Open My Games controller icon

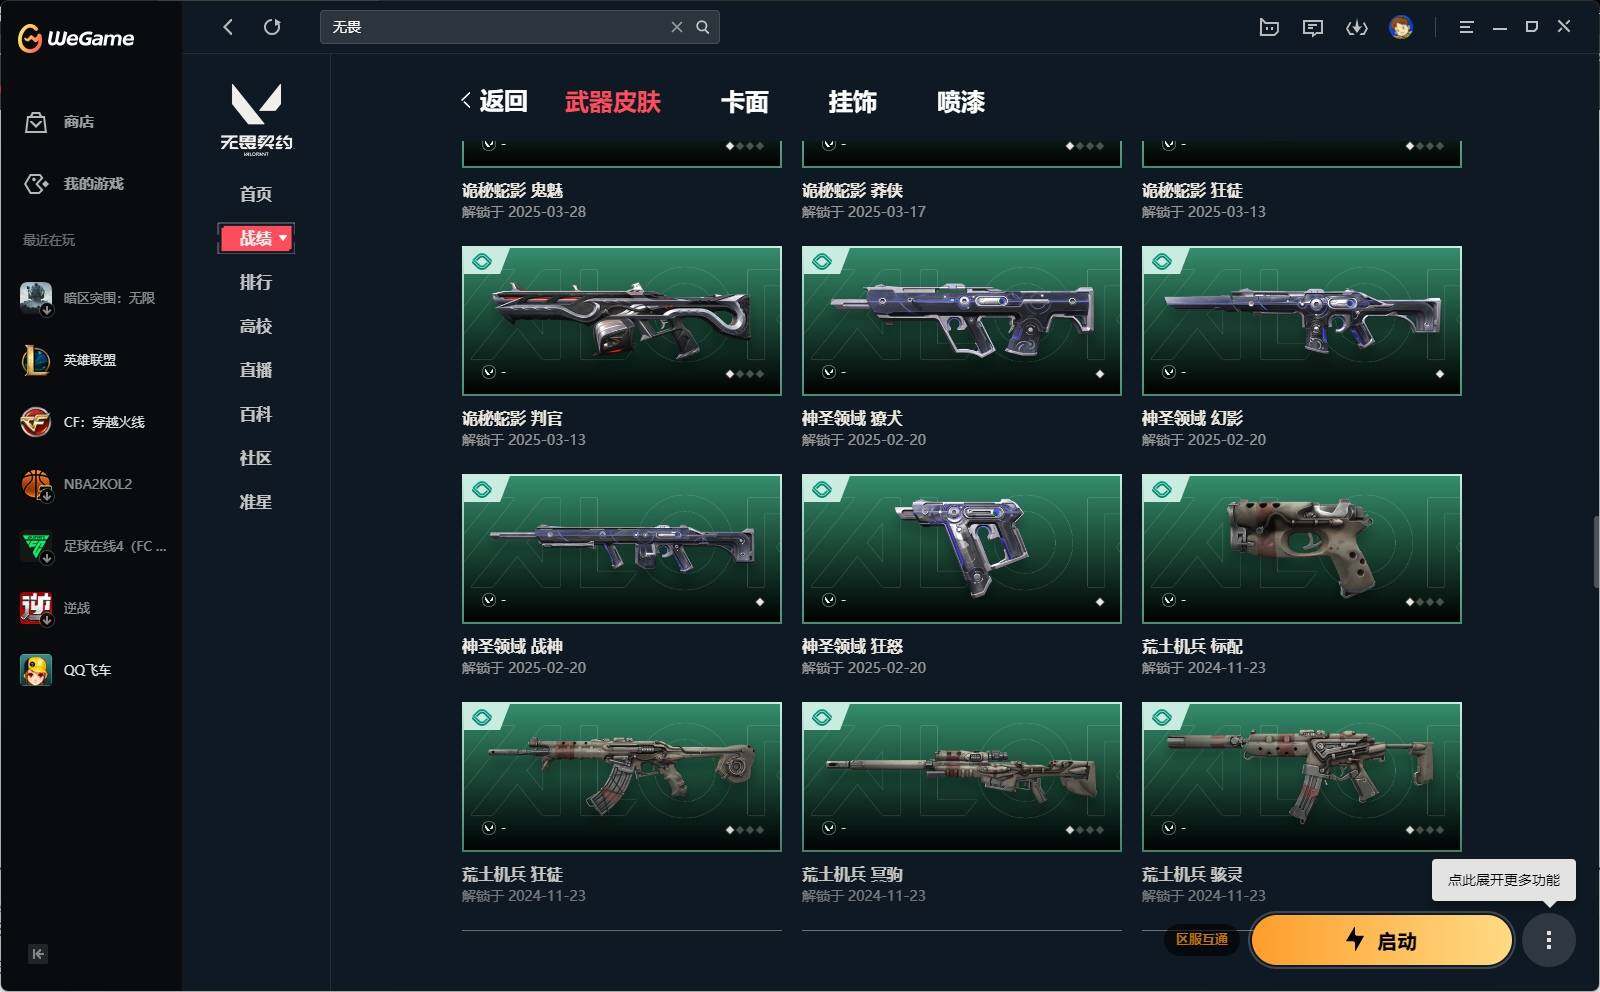click(36, 184)
